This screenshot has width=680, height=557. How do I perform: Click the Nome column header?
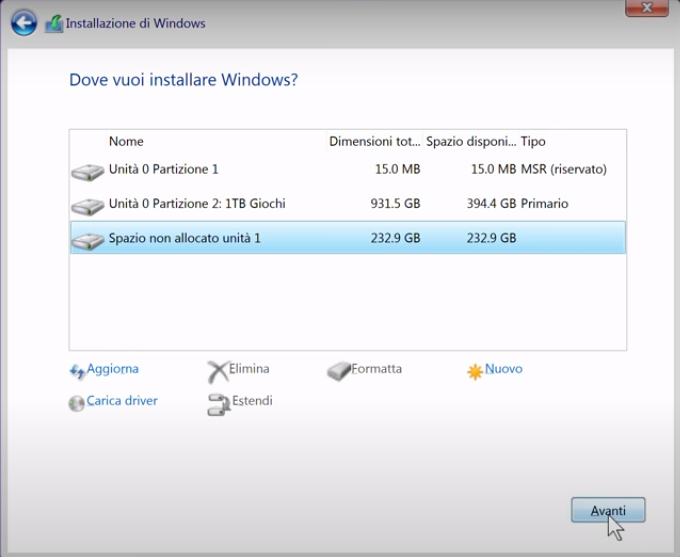pyautogui.click(x=126, y=142)
